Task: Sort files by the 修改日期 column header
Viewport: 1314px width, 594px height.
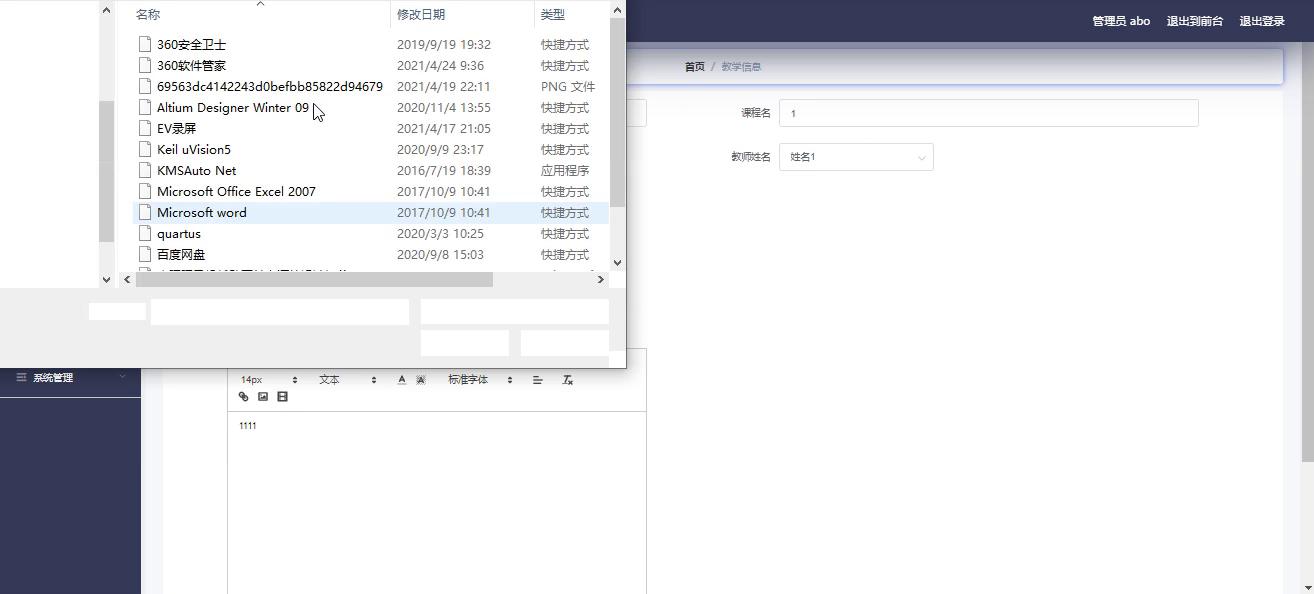Action: click(x=421, y=14)
